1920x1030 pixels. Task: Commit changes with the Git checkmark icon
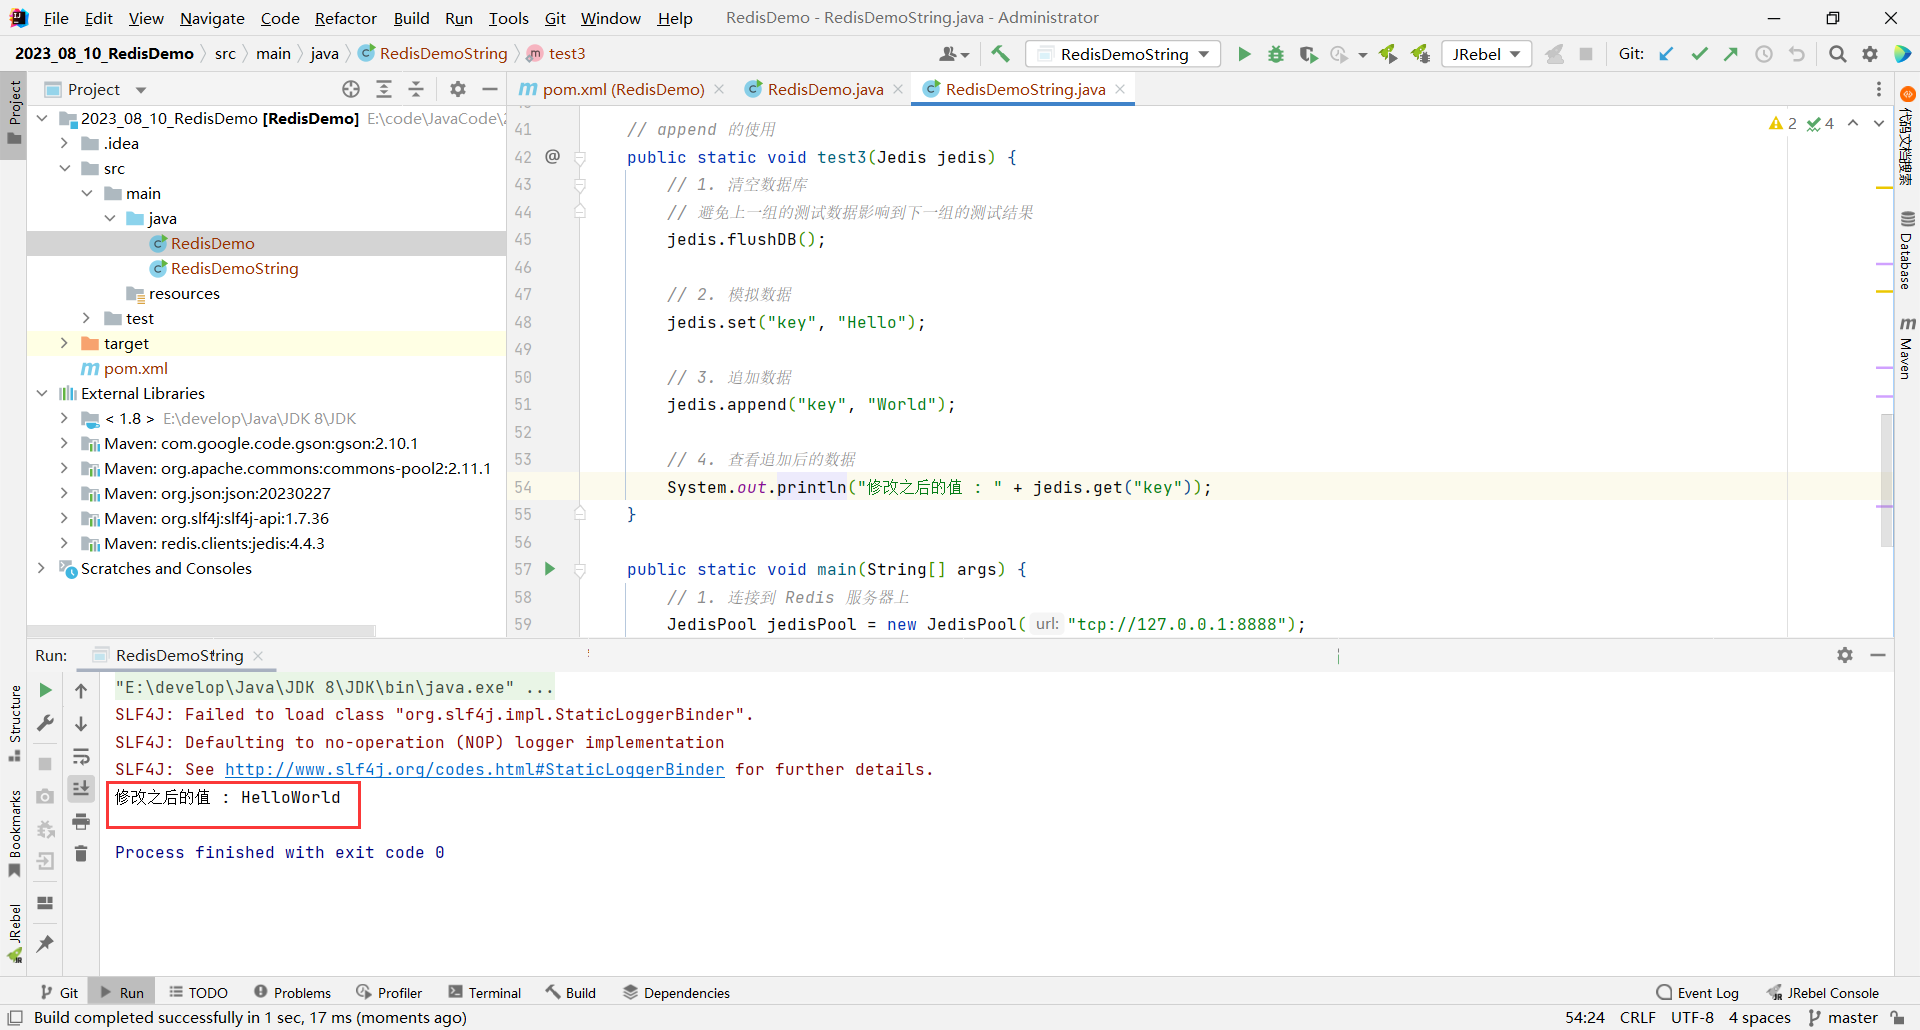tap(1699, 54)
